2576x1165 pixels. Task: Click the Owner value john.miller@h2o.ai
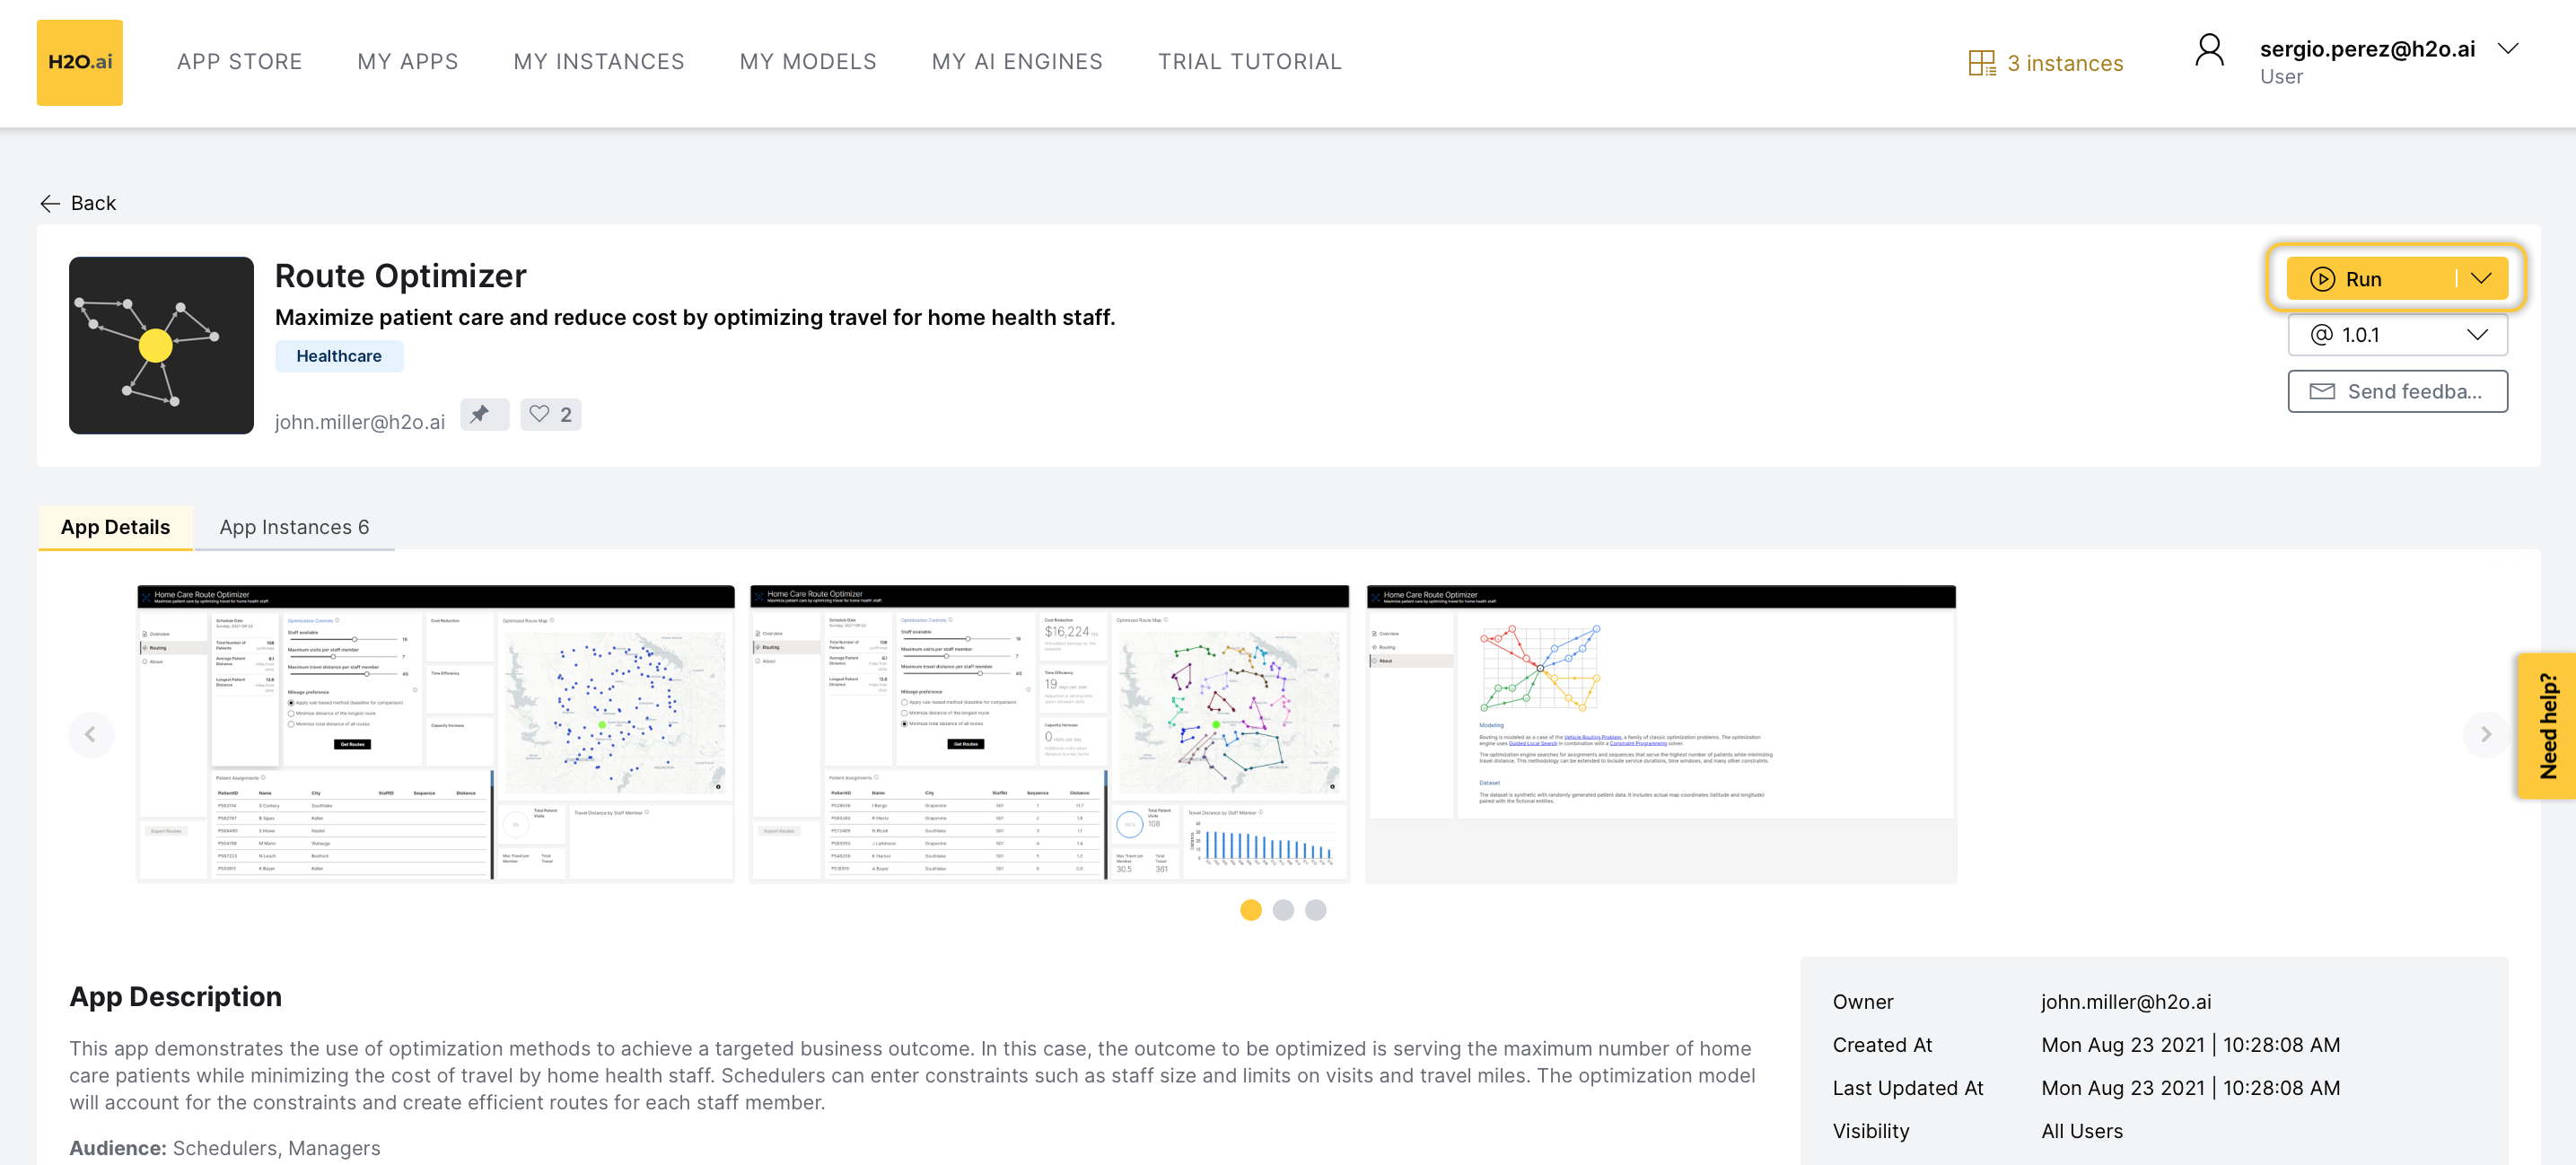coord(2126,1002)
